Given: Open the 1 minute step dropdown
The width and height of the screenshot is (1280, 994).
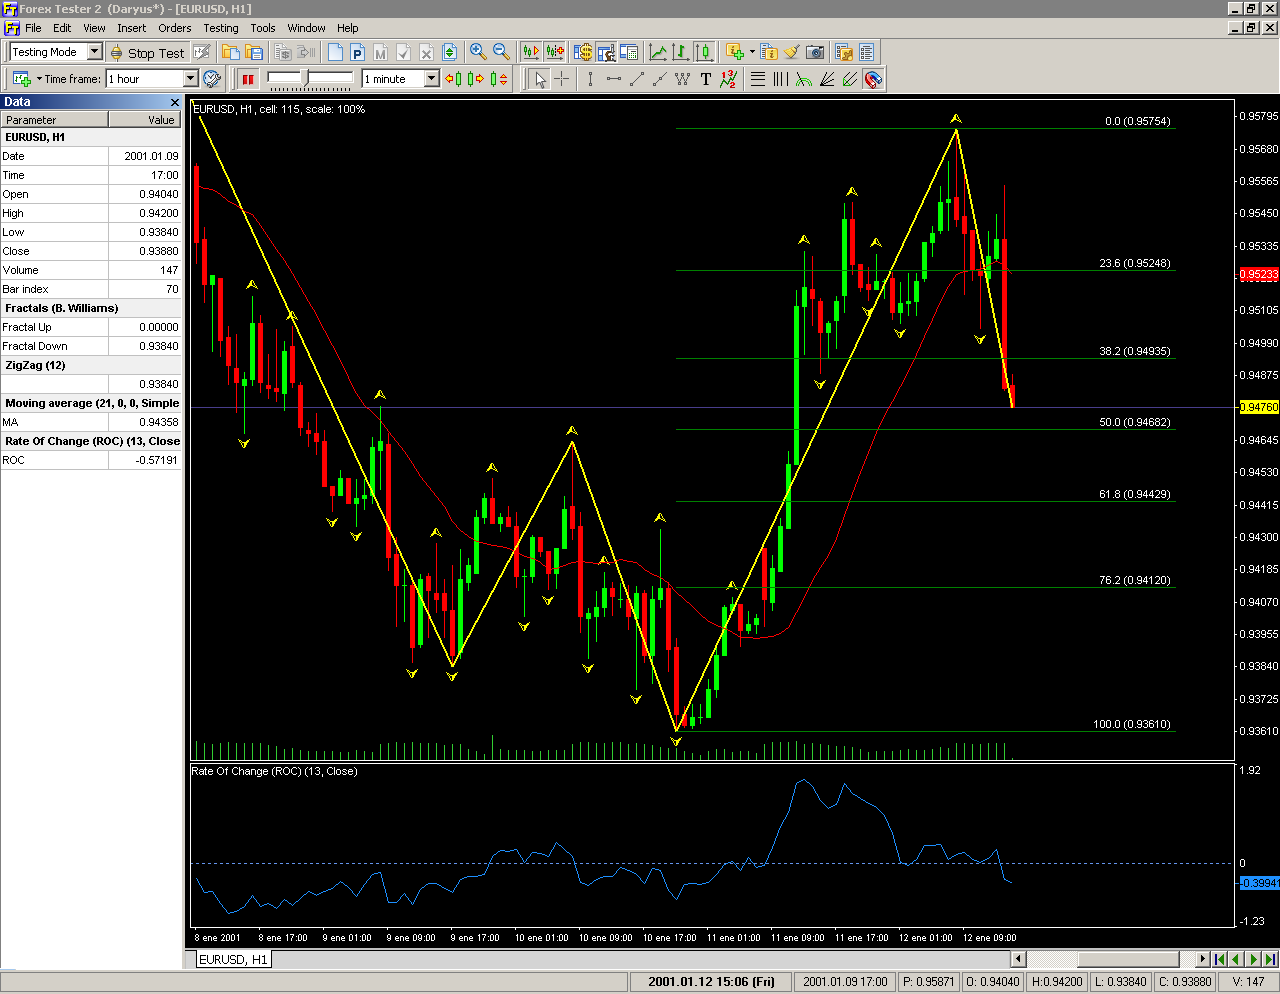Looking at the screenshot, I should pos(432,79).
